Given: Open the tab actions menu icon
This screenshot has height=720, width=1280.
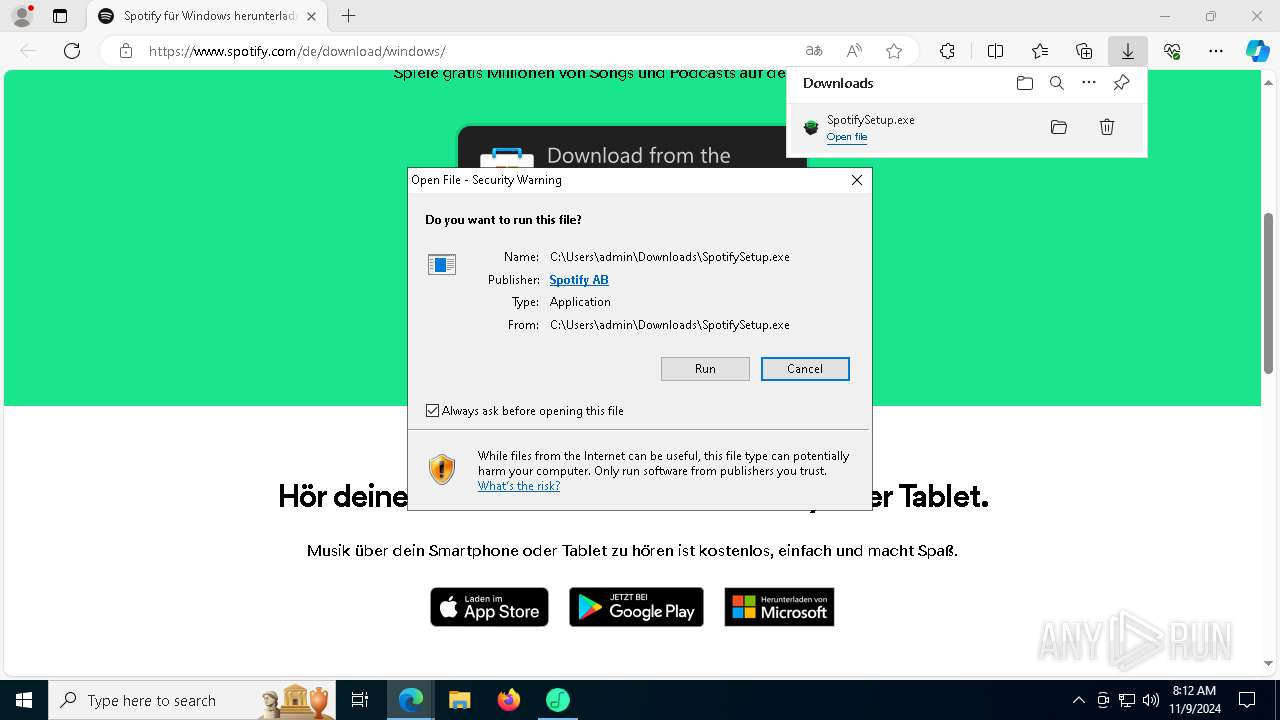Looking at the screenshot, I should coord(60,16).
